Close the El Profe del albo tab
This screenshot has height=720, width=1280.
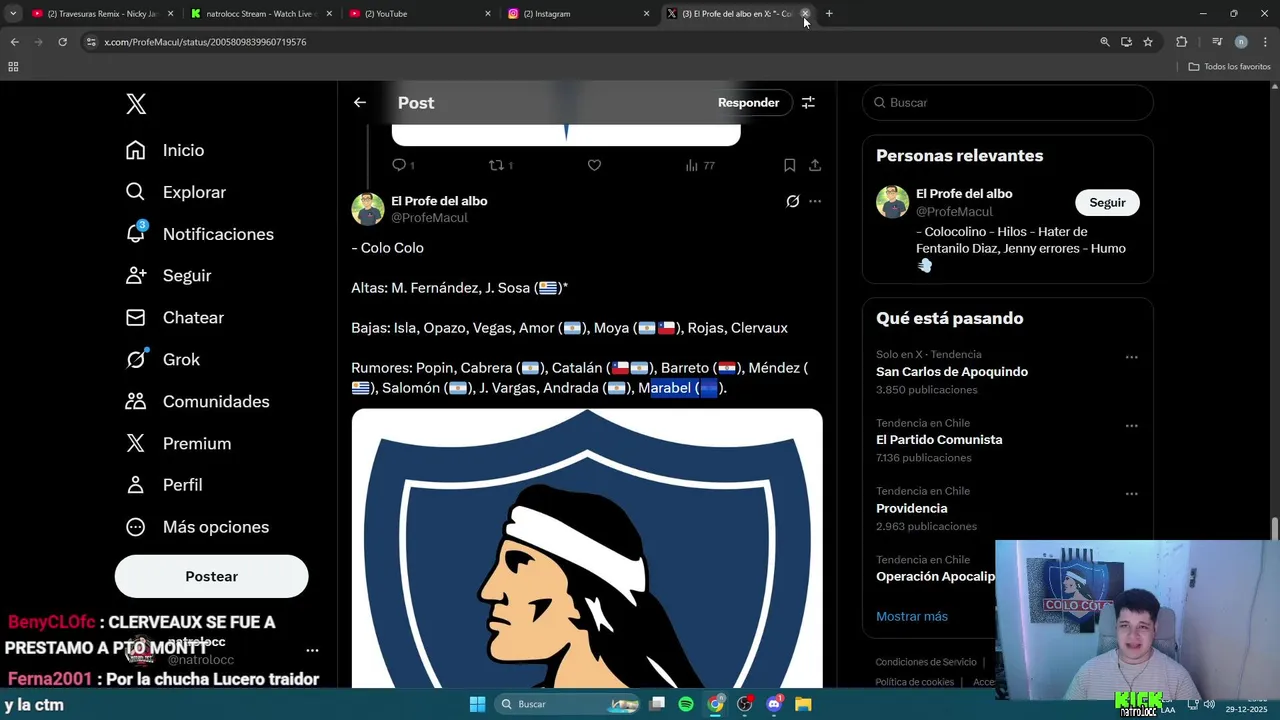coord(805,14)
